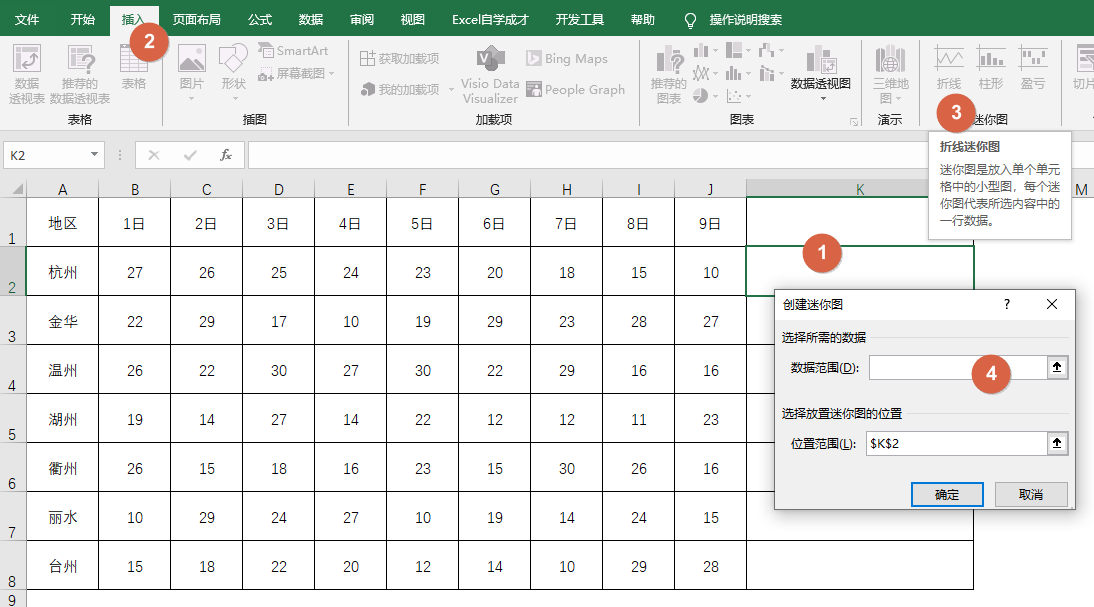This screenshot has width=1094, height=607.
Task: Insert a Line sparkline (折线)
Action: 949,68
